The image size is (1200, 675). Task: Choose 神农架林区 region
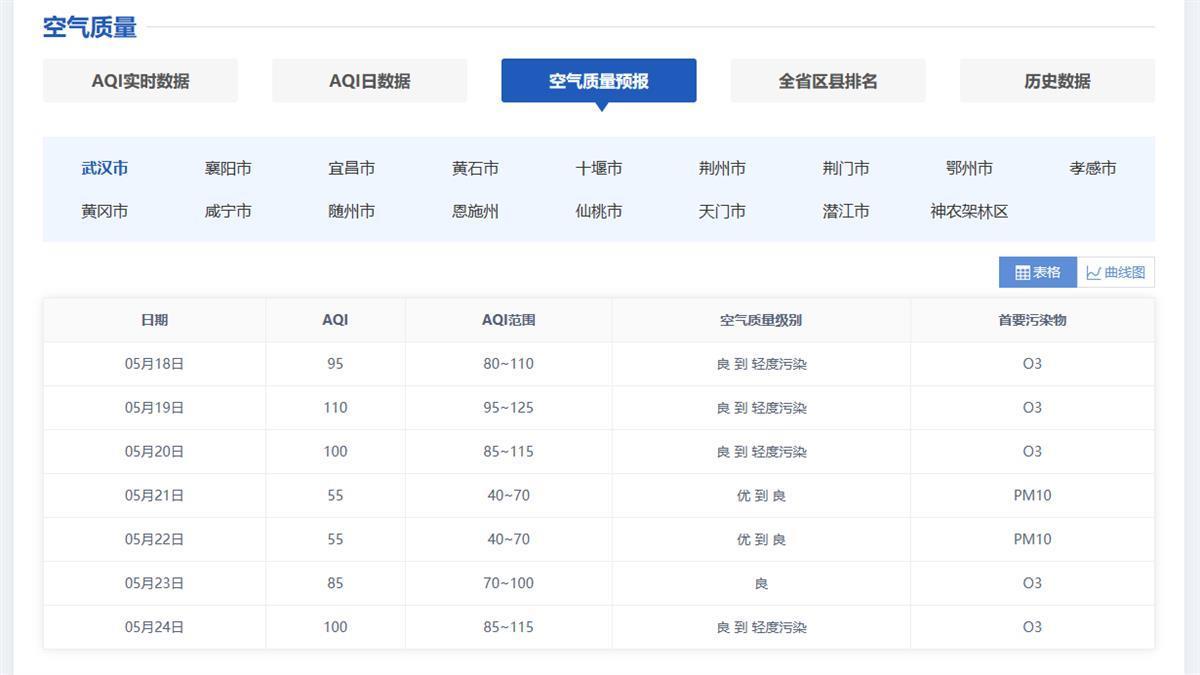click(969, 211)
